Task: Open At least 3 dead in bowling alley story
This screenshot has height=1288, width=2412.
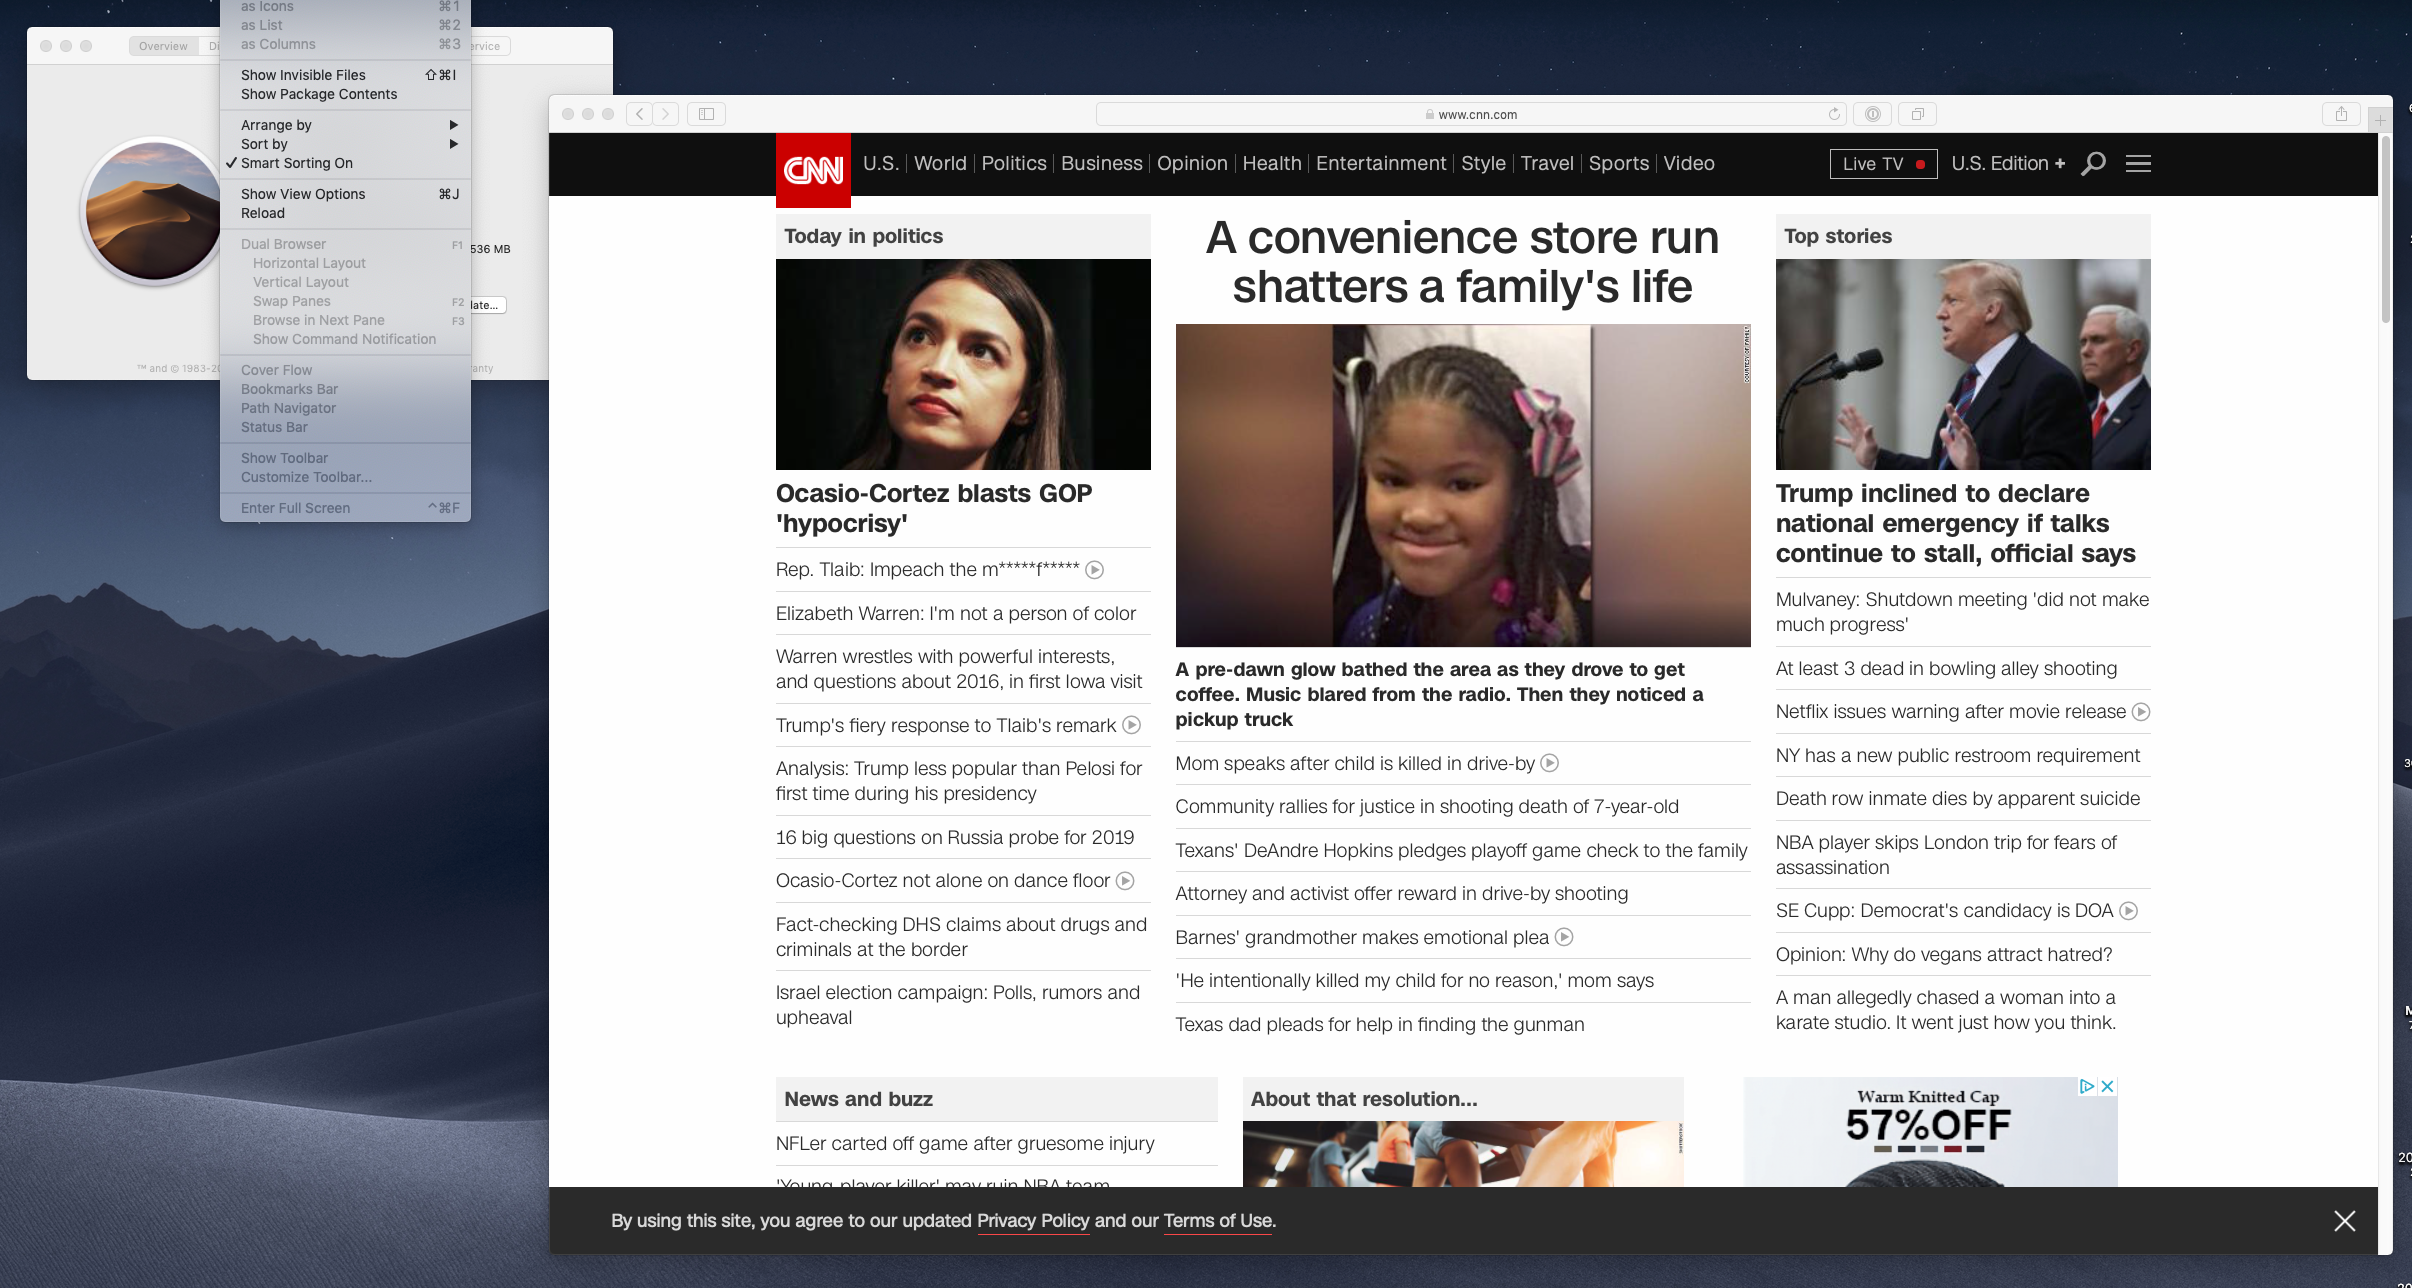Action: (1946, 668)
